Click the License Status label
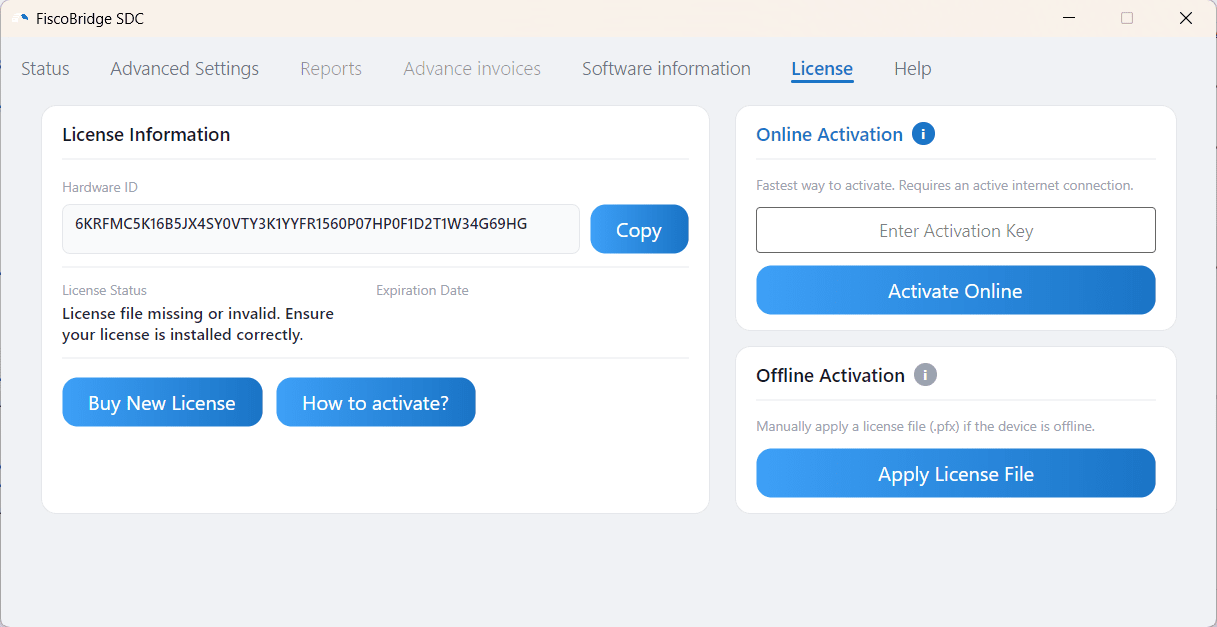 click(x=104, y=290)
